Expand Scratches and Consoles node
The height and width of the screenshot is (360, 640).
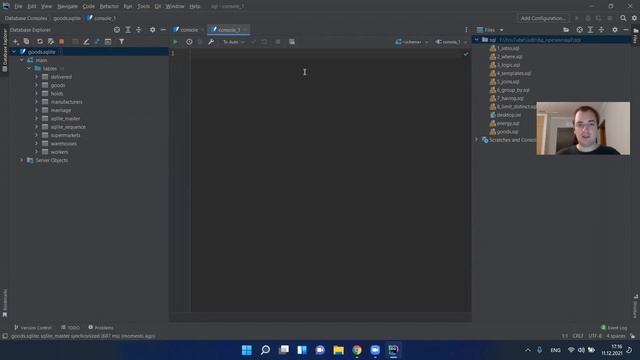476,140
